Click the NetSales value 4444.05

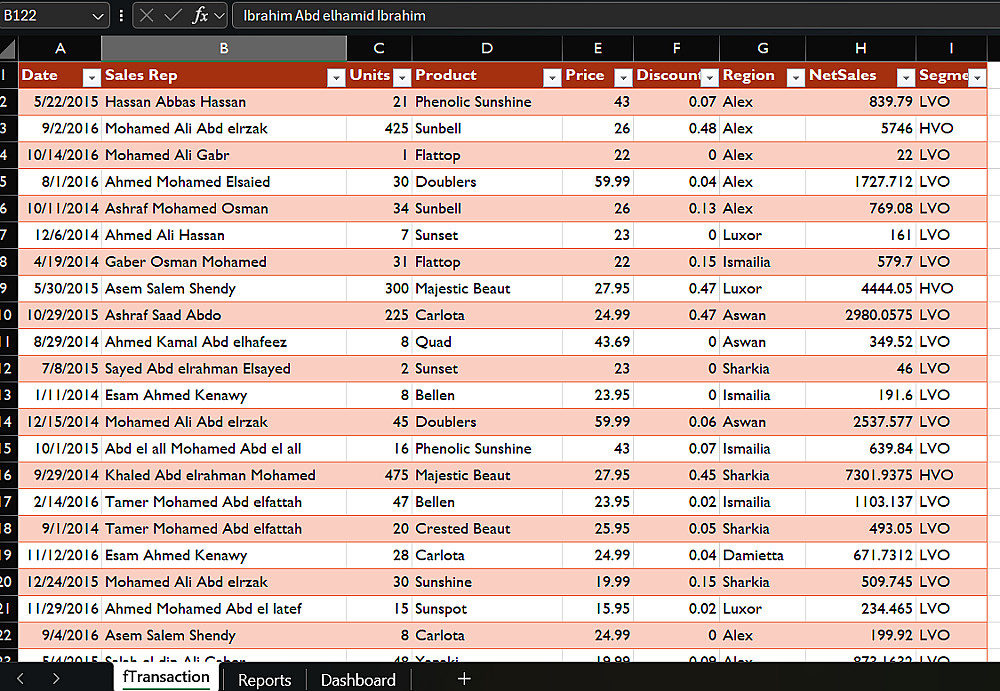click(x=860, y=288)
